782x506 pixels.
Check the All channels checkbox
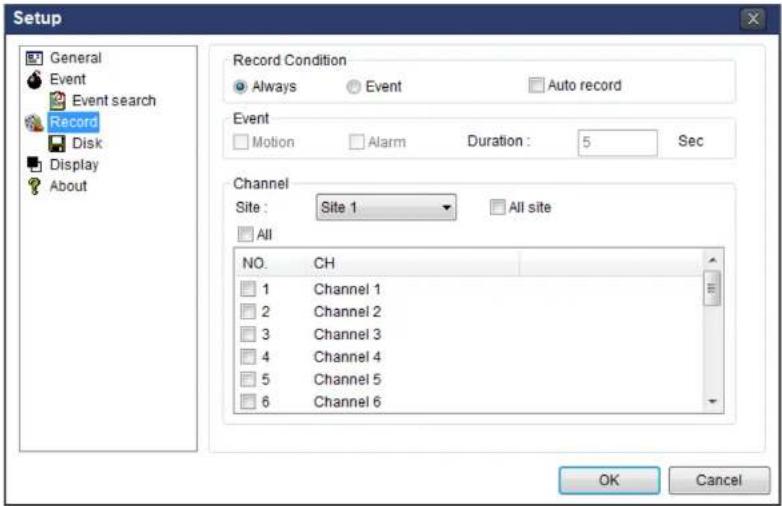pyautogui.click(x=245, y=234)
